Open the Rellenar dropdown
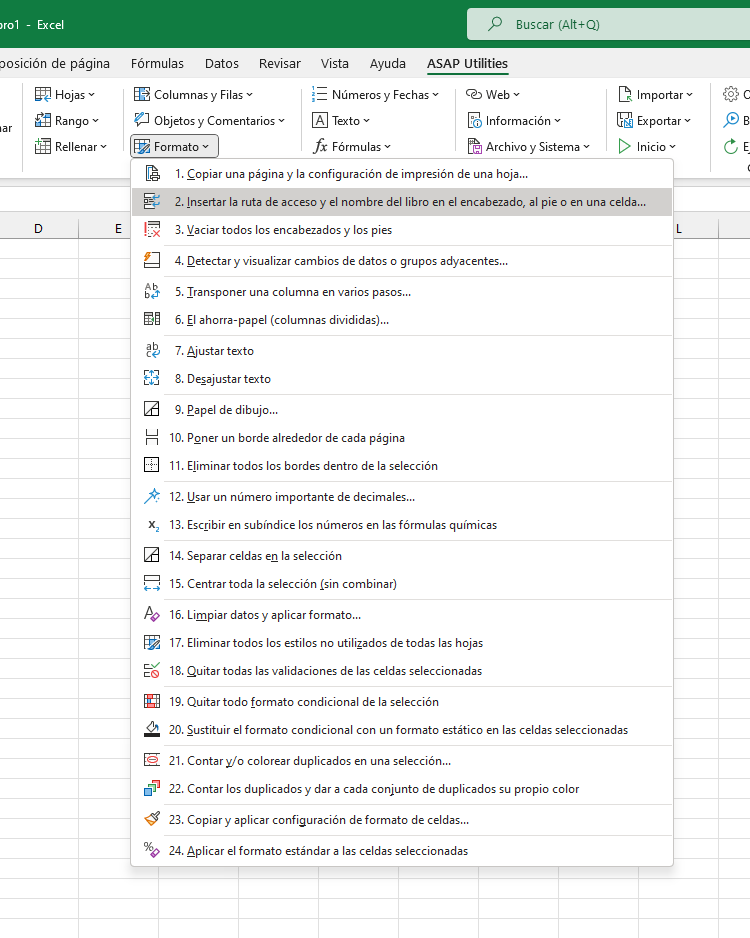750x938 pixels. [x=71, y=147]
